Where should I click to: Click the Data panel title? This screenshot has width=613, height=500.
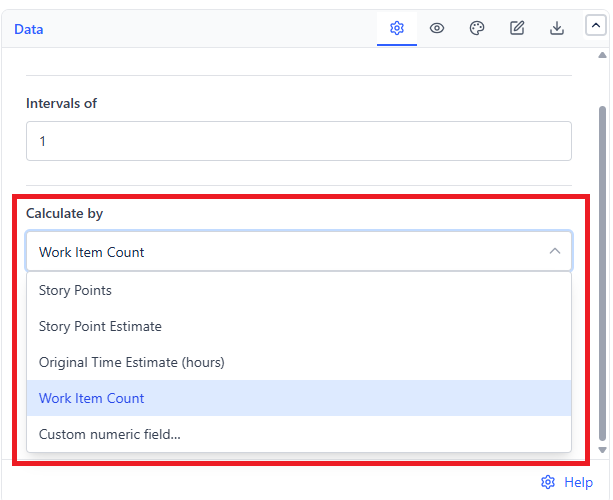point(29,29)
